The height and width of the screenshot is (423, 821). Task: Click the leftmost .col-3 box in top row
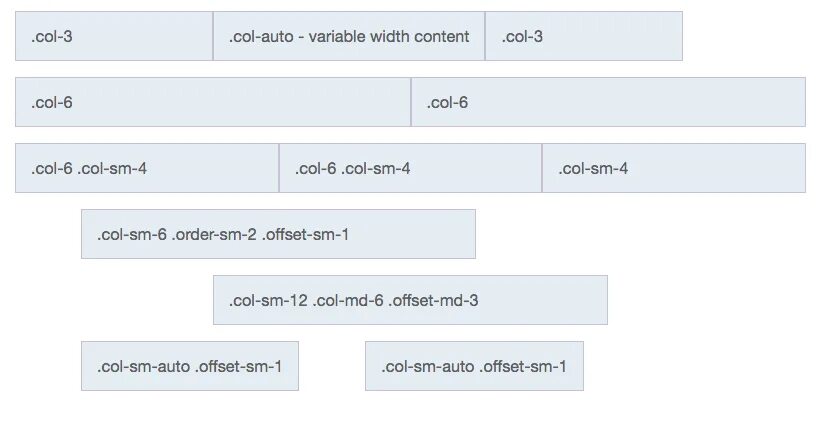(114, 36)
